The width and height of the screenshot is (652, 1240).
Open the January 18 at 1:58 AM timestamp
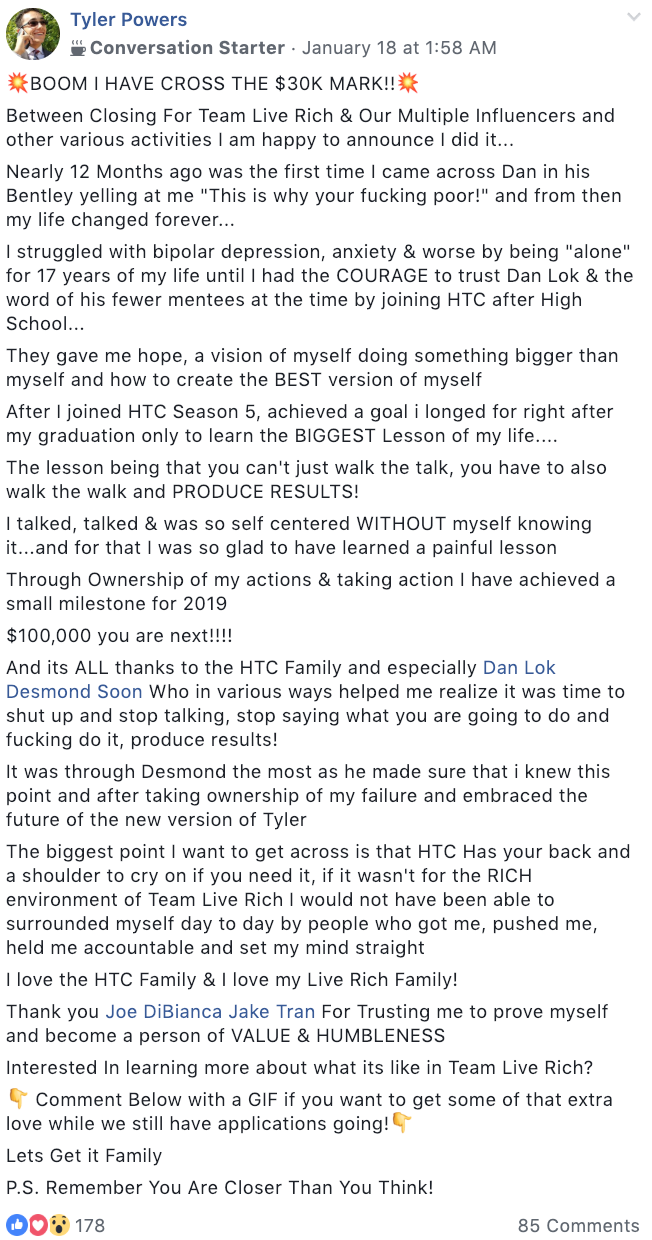point(399,48)
